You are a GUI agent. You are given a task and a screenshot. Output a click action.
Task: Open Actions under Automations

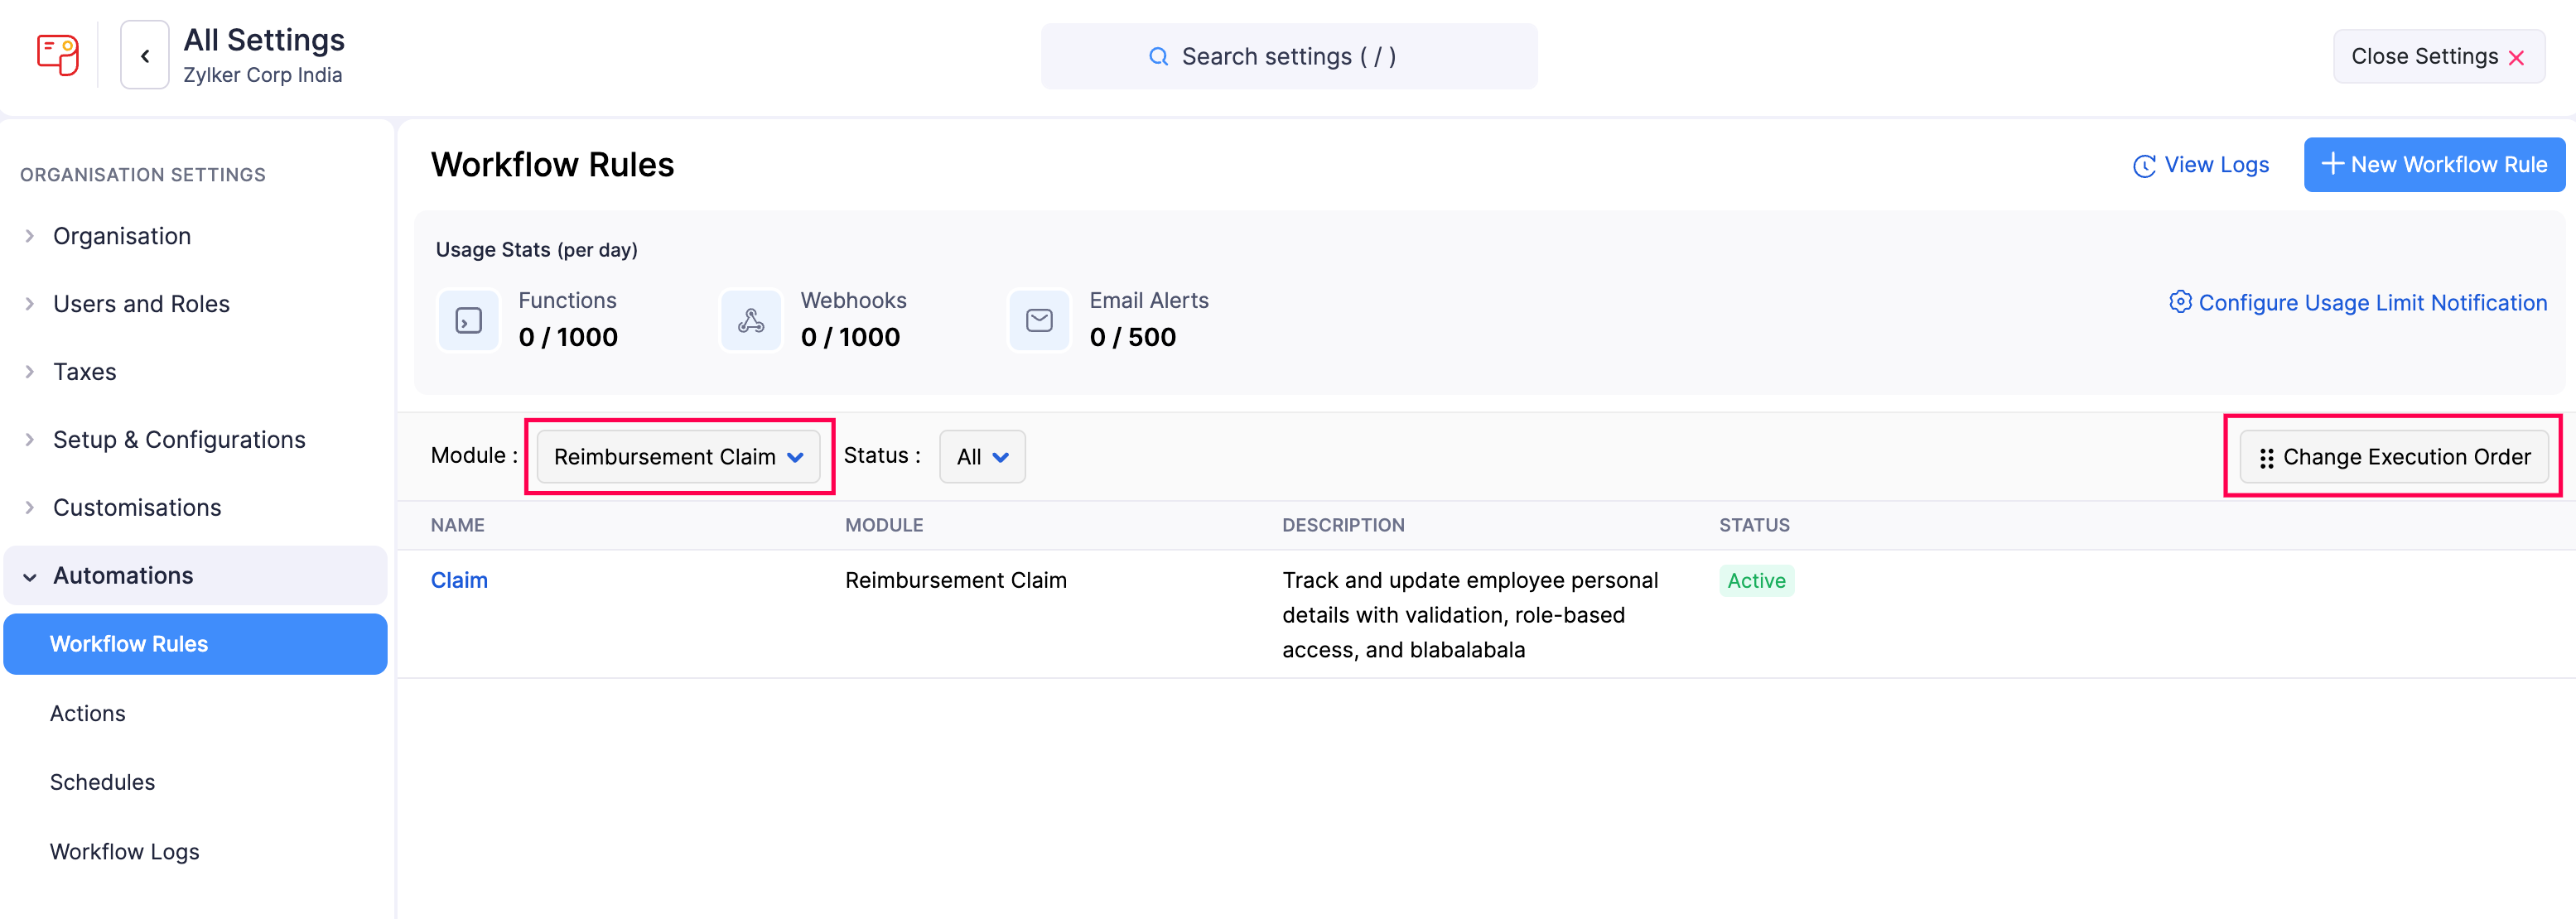click(x=88, y=713)
